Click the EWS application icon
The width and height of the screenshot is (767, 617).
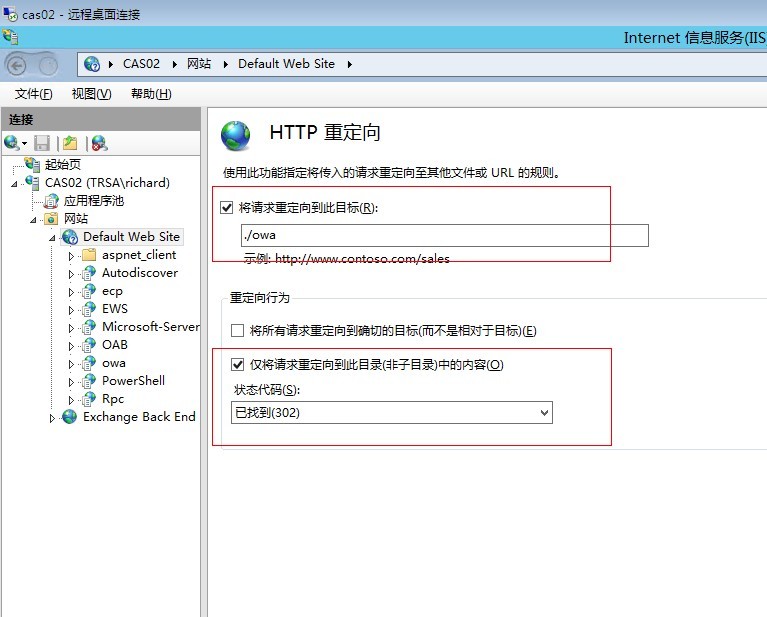[89, 309]
